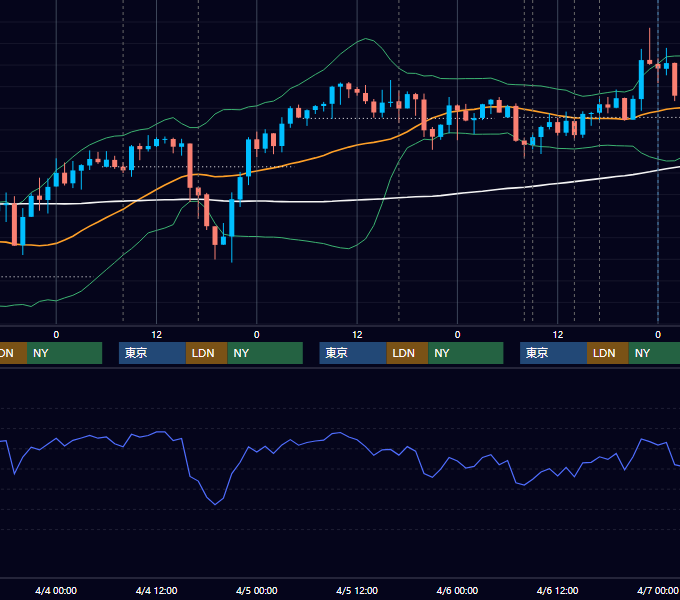Select the LDN session block on 4/6
The image size is (680, 600).
click(x=608, y=353)
